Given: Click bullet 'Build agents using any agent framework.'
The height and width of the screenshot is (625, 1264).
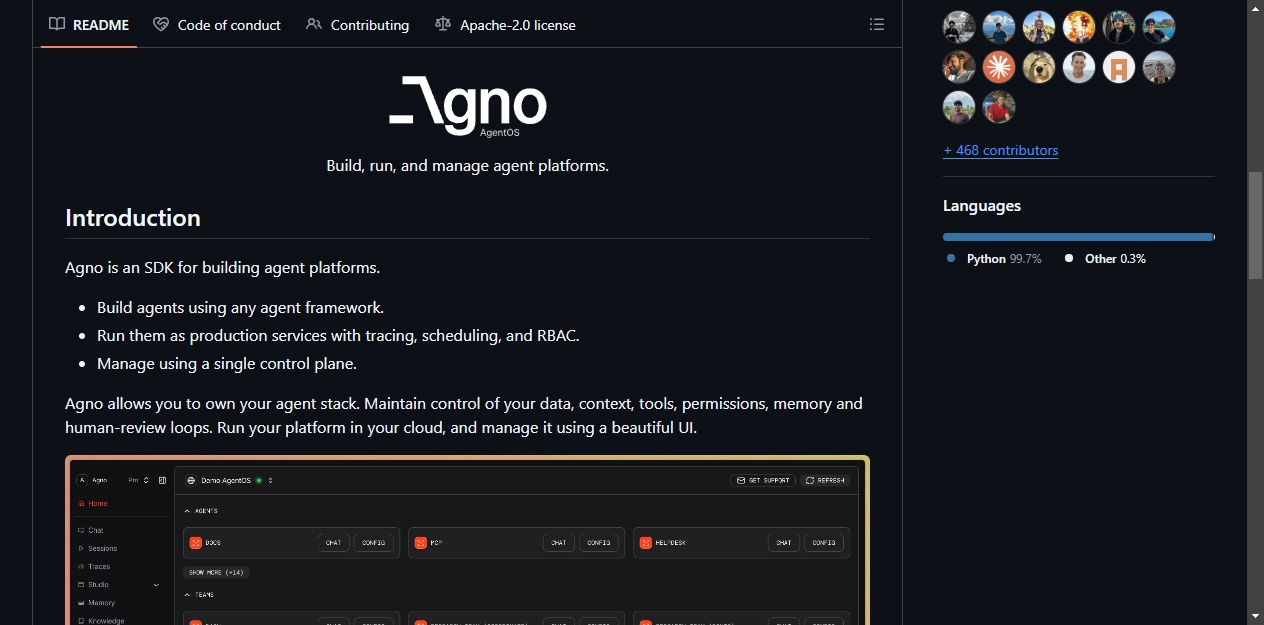Looking at the screenshot, I should [240, 308].
